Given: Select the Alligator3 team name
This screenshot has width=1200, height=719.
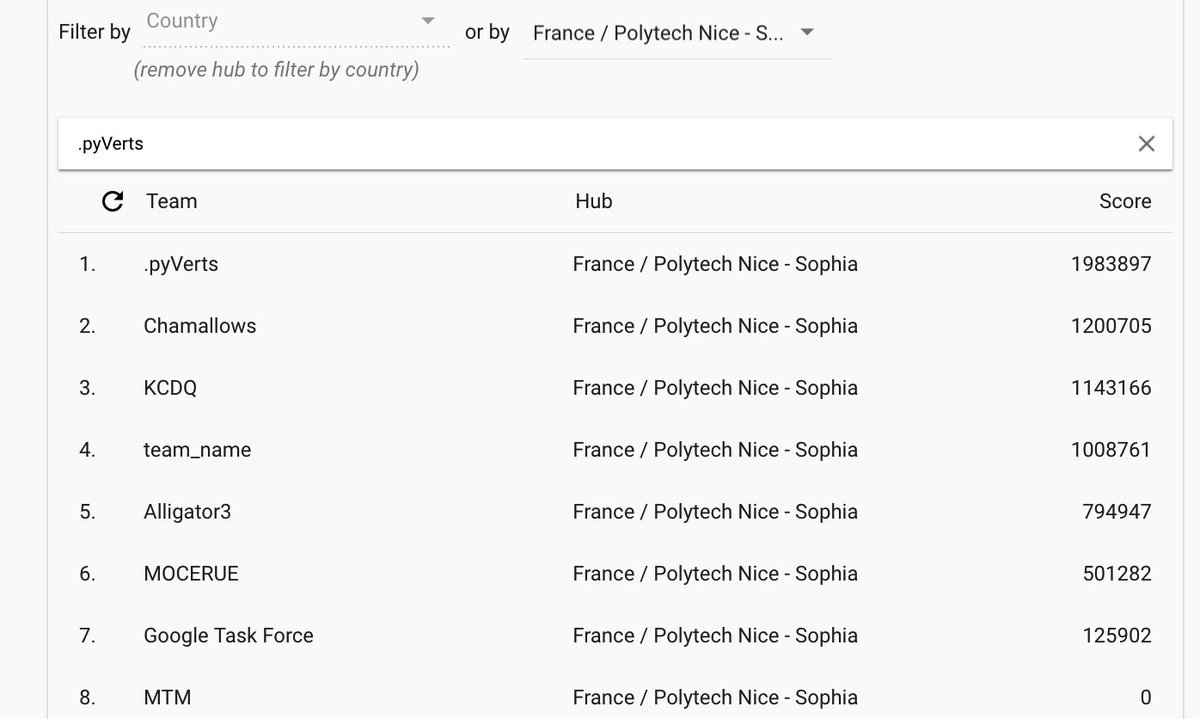Looking at the screenshot, I should click(187, 512).
